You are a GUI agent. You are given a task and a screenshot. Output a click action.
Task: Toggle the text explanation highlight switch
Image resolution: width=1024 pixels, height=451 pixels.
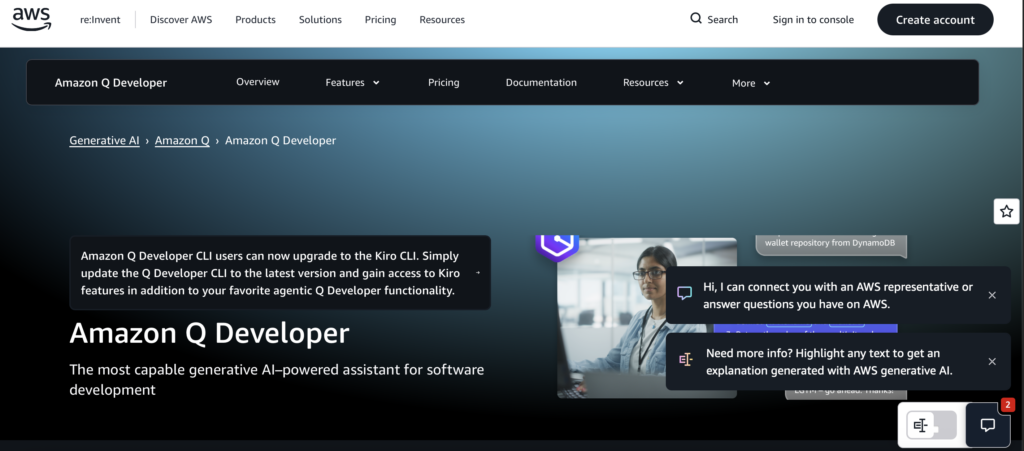coord(932,425)
